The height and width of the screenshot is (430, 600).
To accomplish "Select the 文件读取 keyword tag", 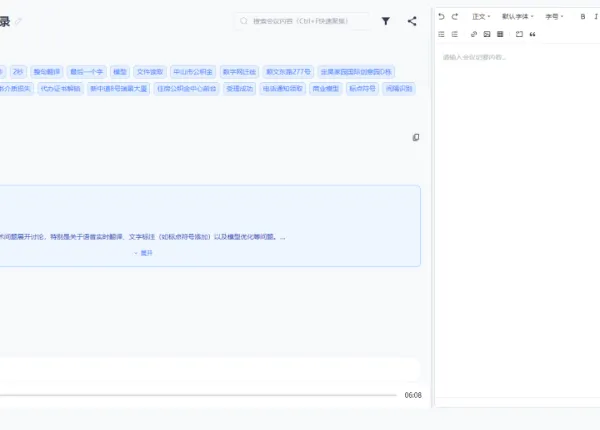I will 150,72.
